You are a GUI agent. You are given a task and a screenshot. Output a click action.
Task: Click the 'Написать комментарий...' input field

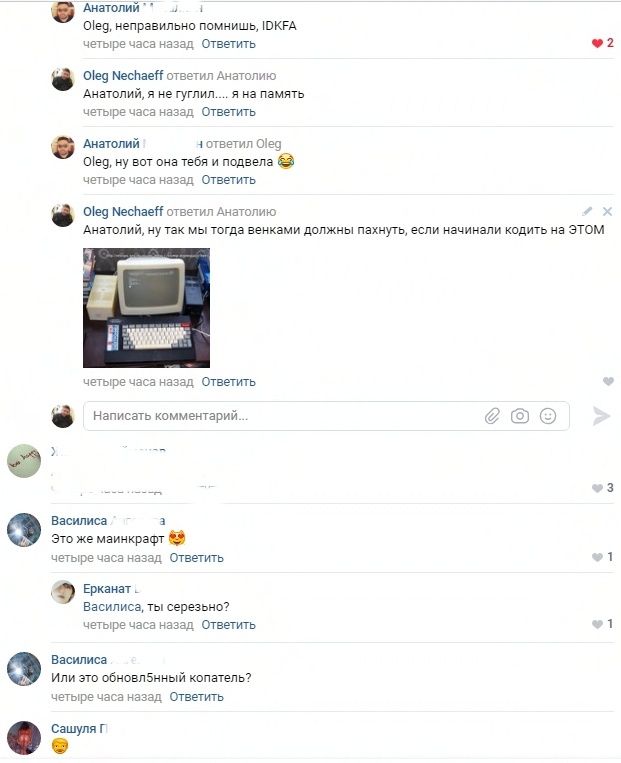pos(326,416)
